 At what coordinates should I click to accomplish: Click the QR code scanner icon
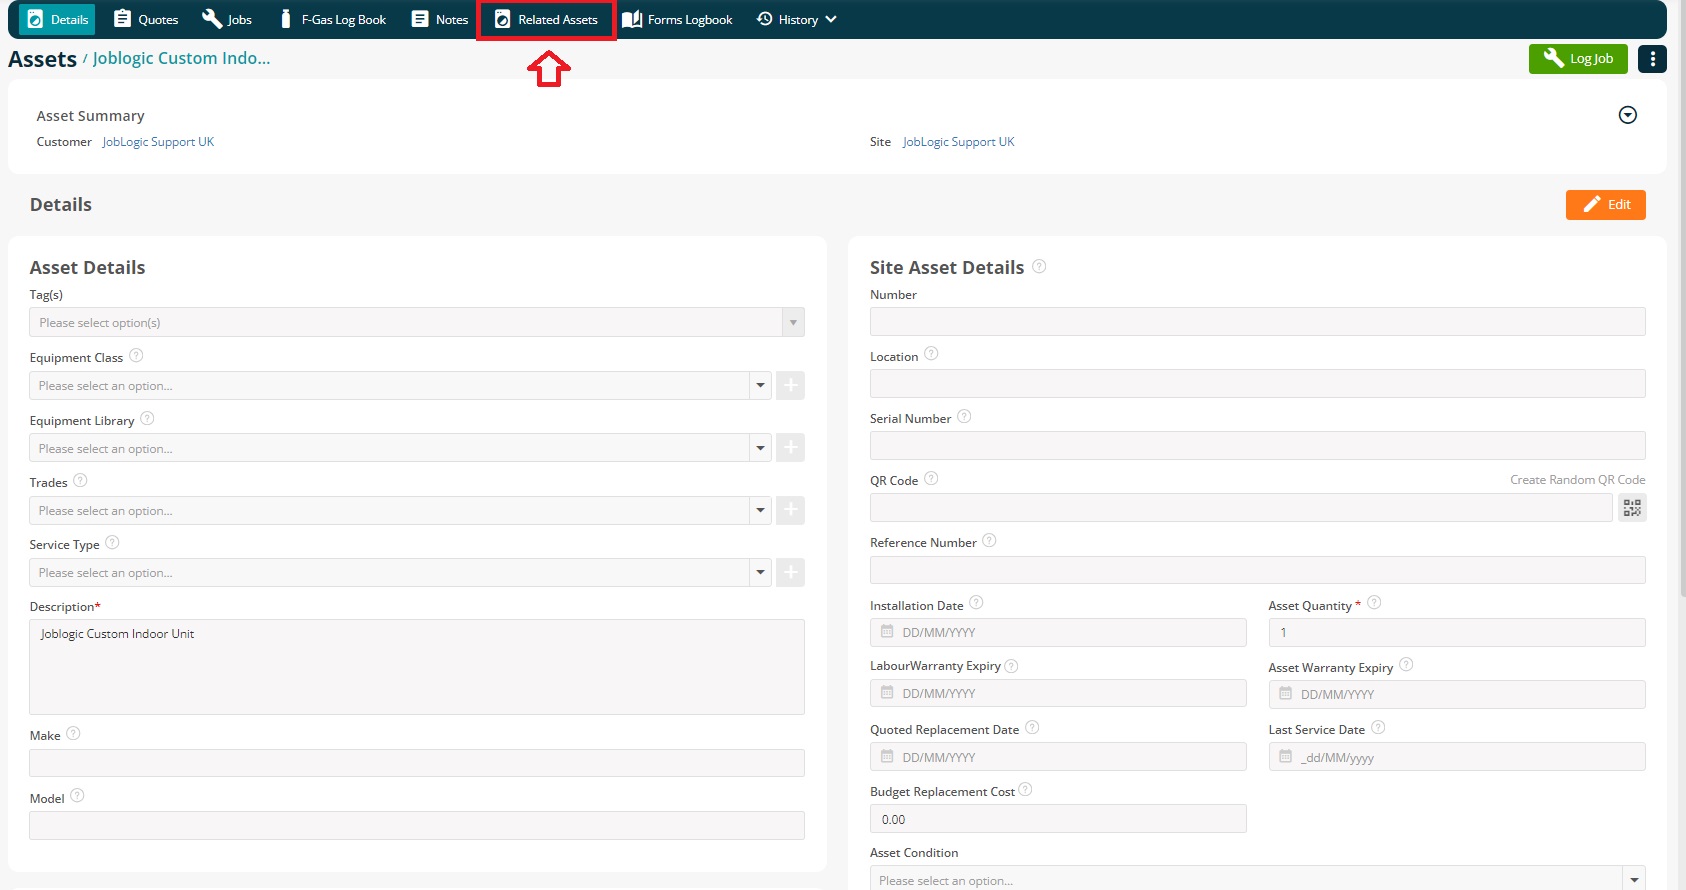pyautogui.click(x=1632, y=508)
